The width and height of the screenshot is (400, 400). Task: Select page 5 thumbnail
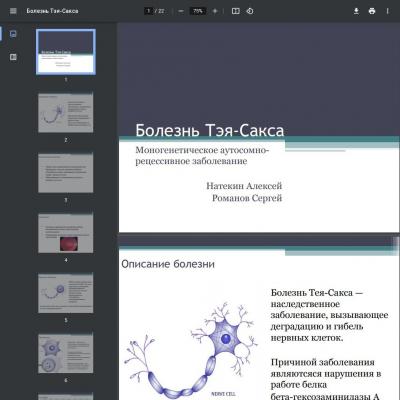66,293
